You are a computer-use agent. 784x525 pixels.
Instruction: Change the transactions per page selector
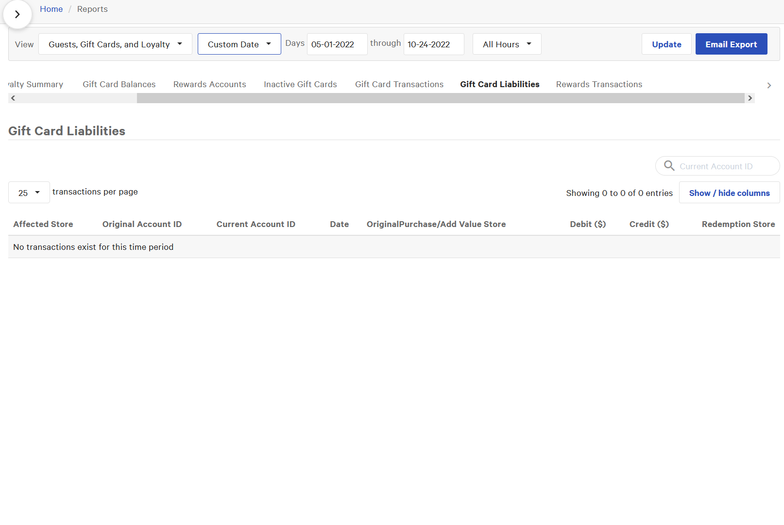[x=29, y=192]
